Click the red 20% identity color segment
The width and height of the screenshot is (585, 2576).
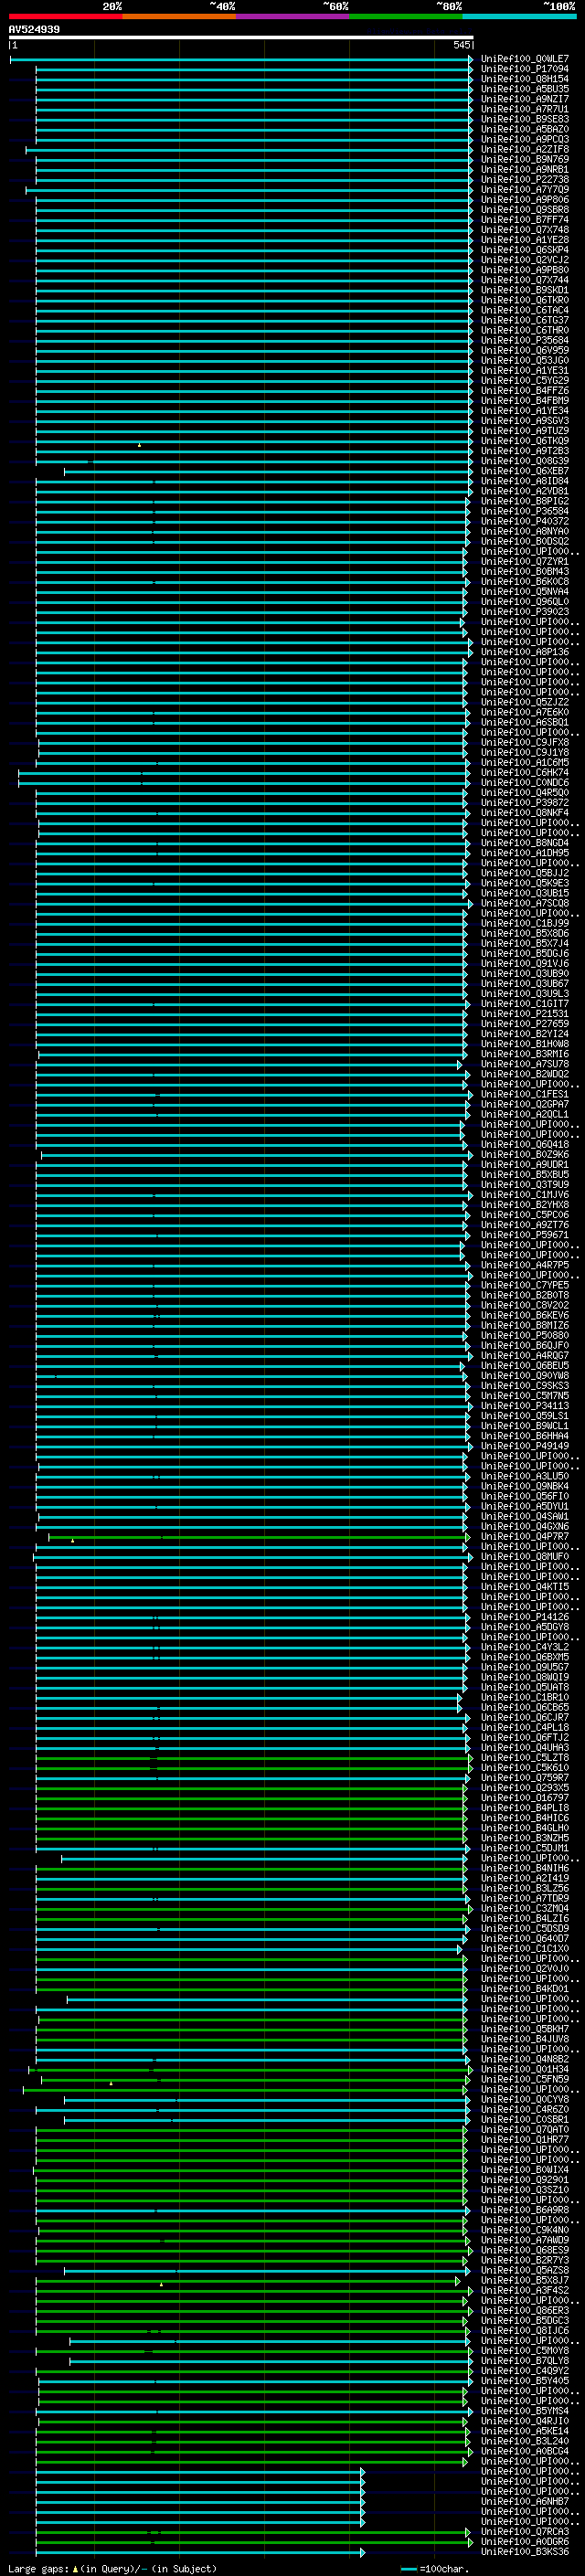pos(65,17)
